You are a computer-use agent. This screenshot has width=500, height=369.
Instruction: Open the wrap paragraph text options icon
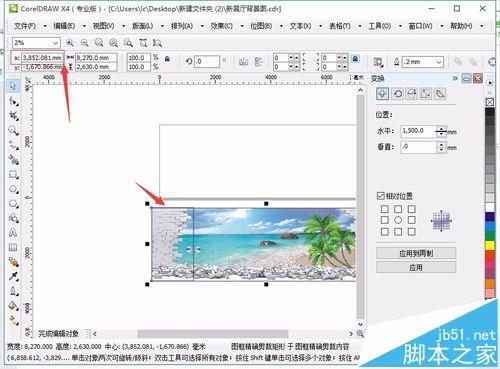378,62
